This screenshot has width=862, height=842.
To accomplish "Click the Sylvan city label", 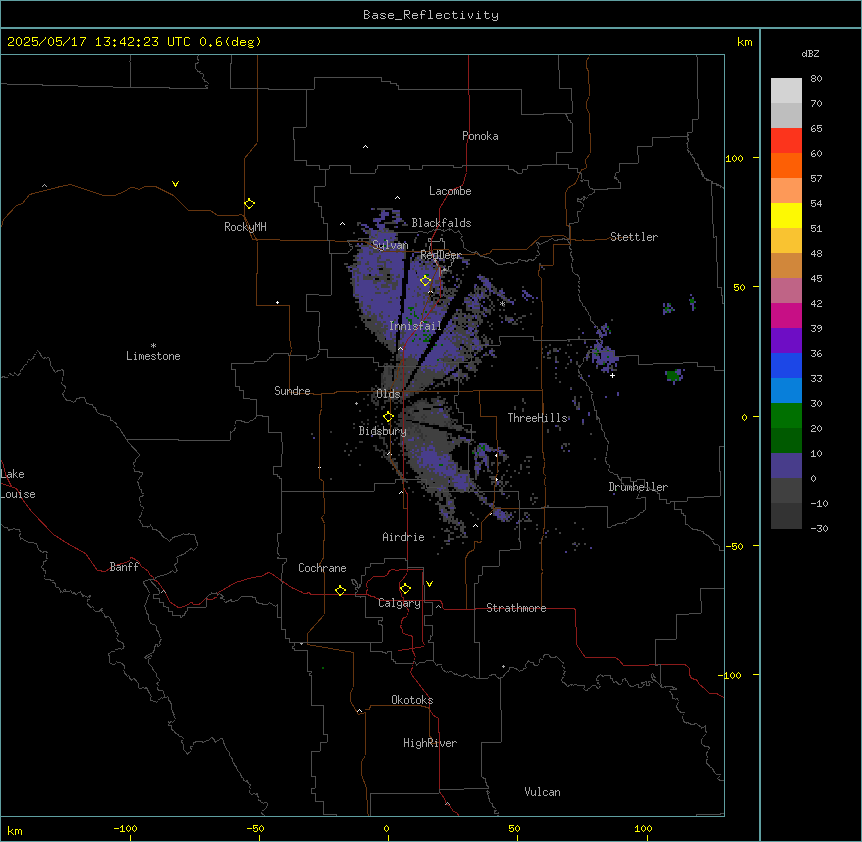I will 390,245.
